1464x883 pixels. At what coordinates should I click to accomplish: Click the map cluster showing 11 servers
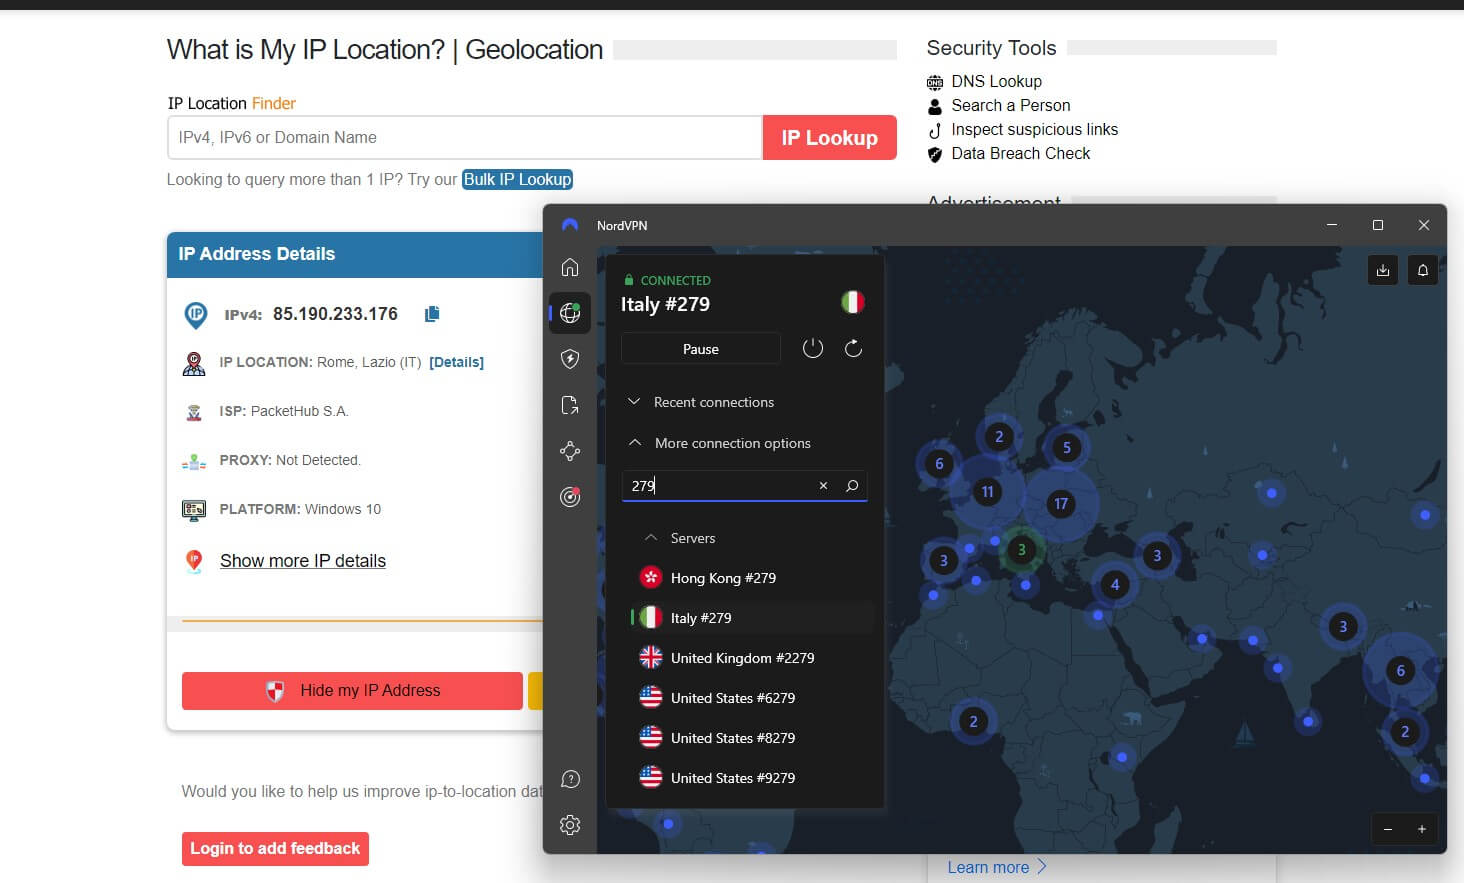(x=987, y=491)
